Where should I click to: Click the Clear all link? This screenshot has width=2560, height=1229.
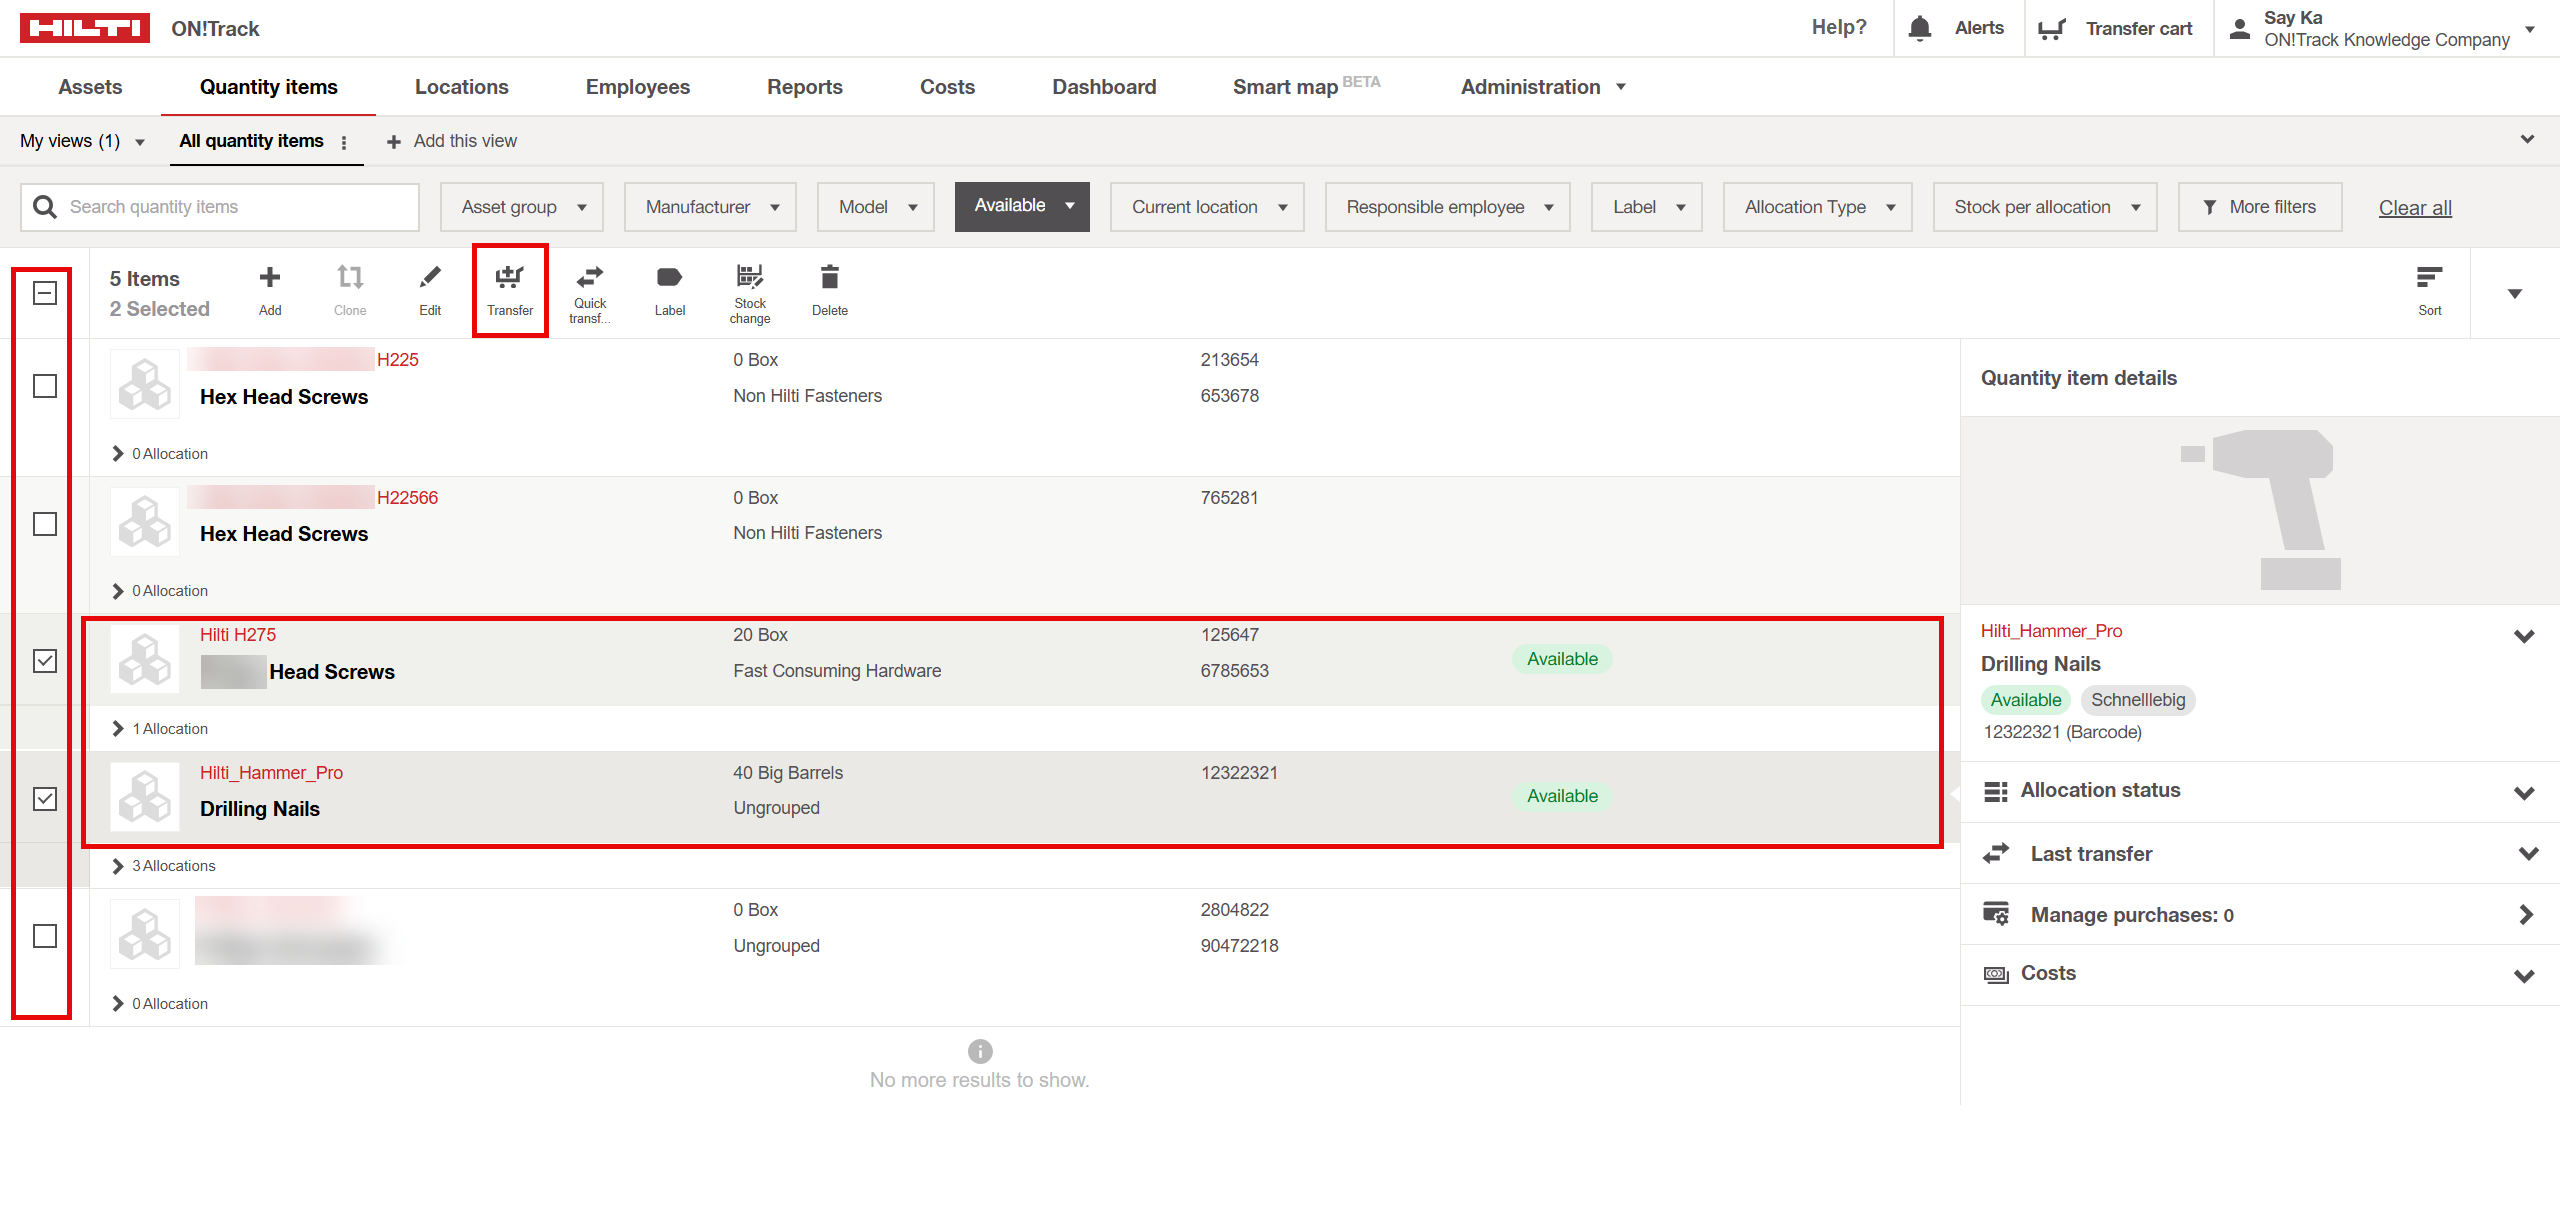2414,208
